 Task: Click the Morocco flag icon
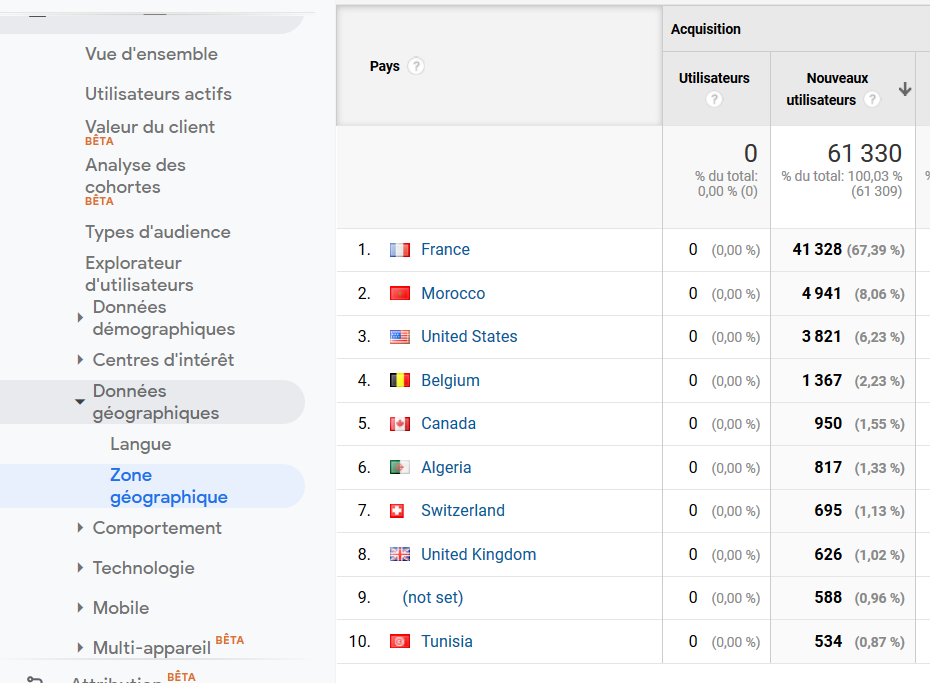coord(399,294)
